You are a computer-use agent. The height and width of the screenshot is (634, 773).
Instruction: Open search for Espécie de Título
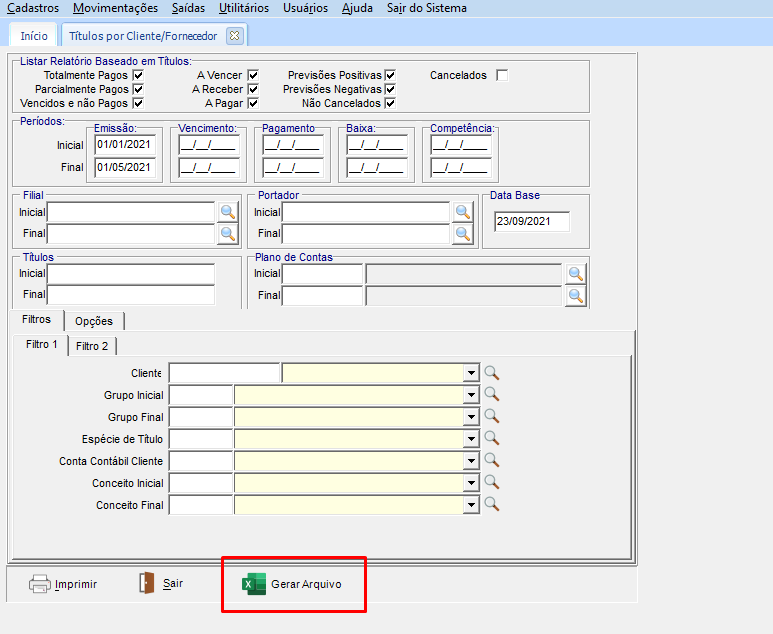tap(491, 439)
